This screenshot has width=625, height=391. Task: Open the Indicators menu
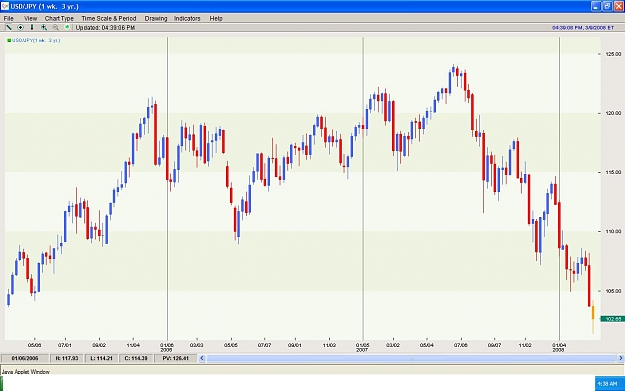(x=187, y=18)
